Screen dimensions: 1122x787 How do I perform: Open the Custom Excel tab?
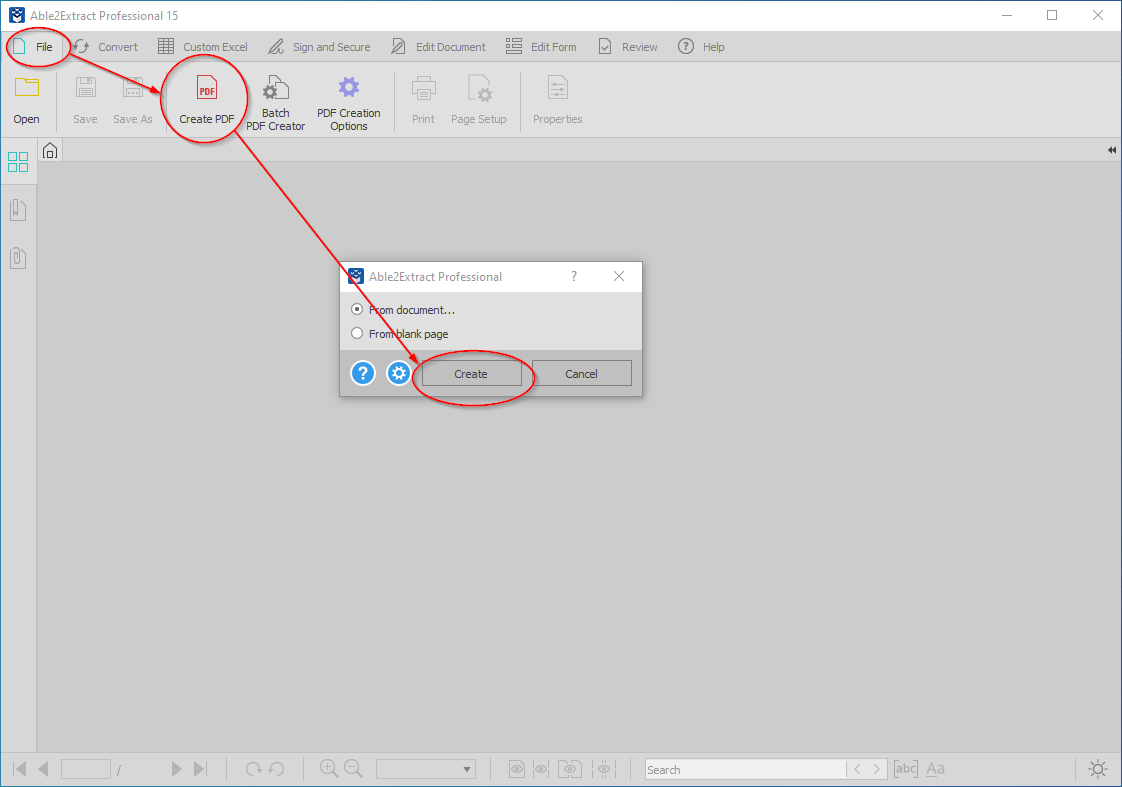tap(203, 47)
